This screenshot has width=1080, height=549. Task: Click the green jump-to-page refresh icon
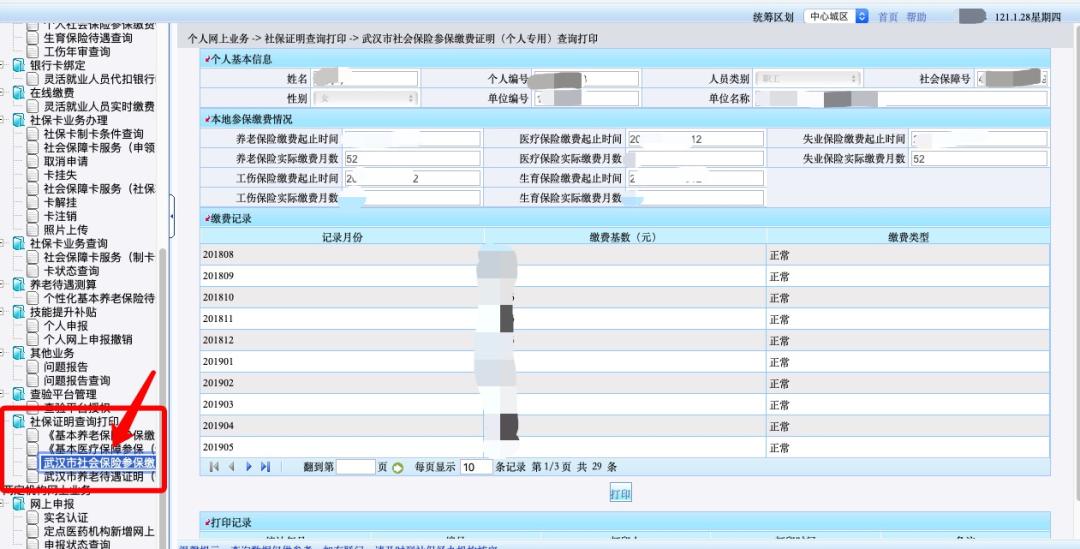coord(397,468)
